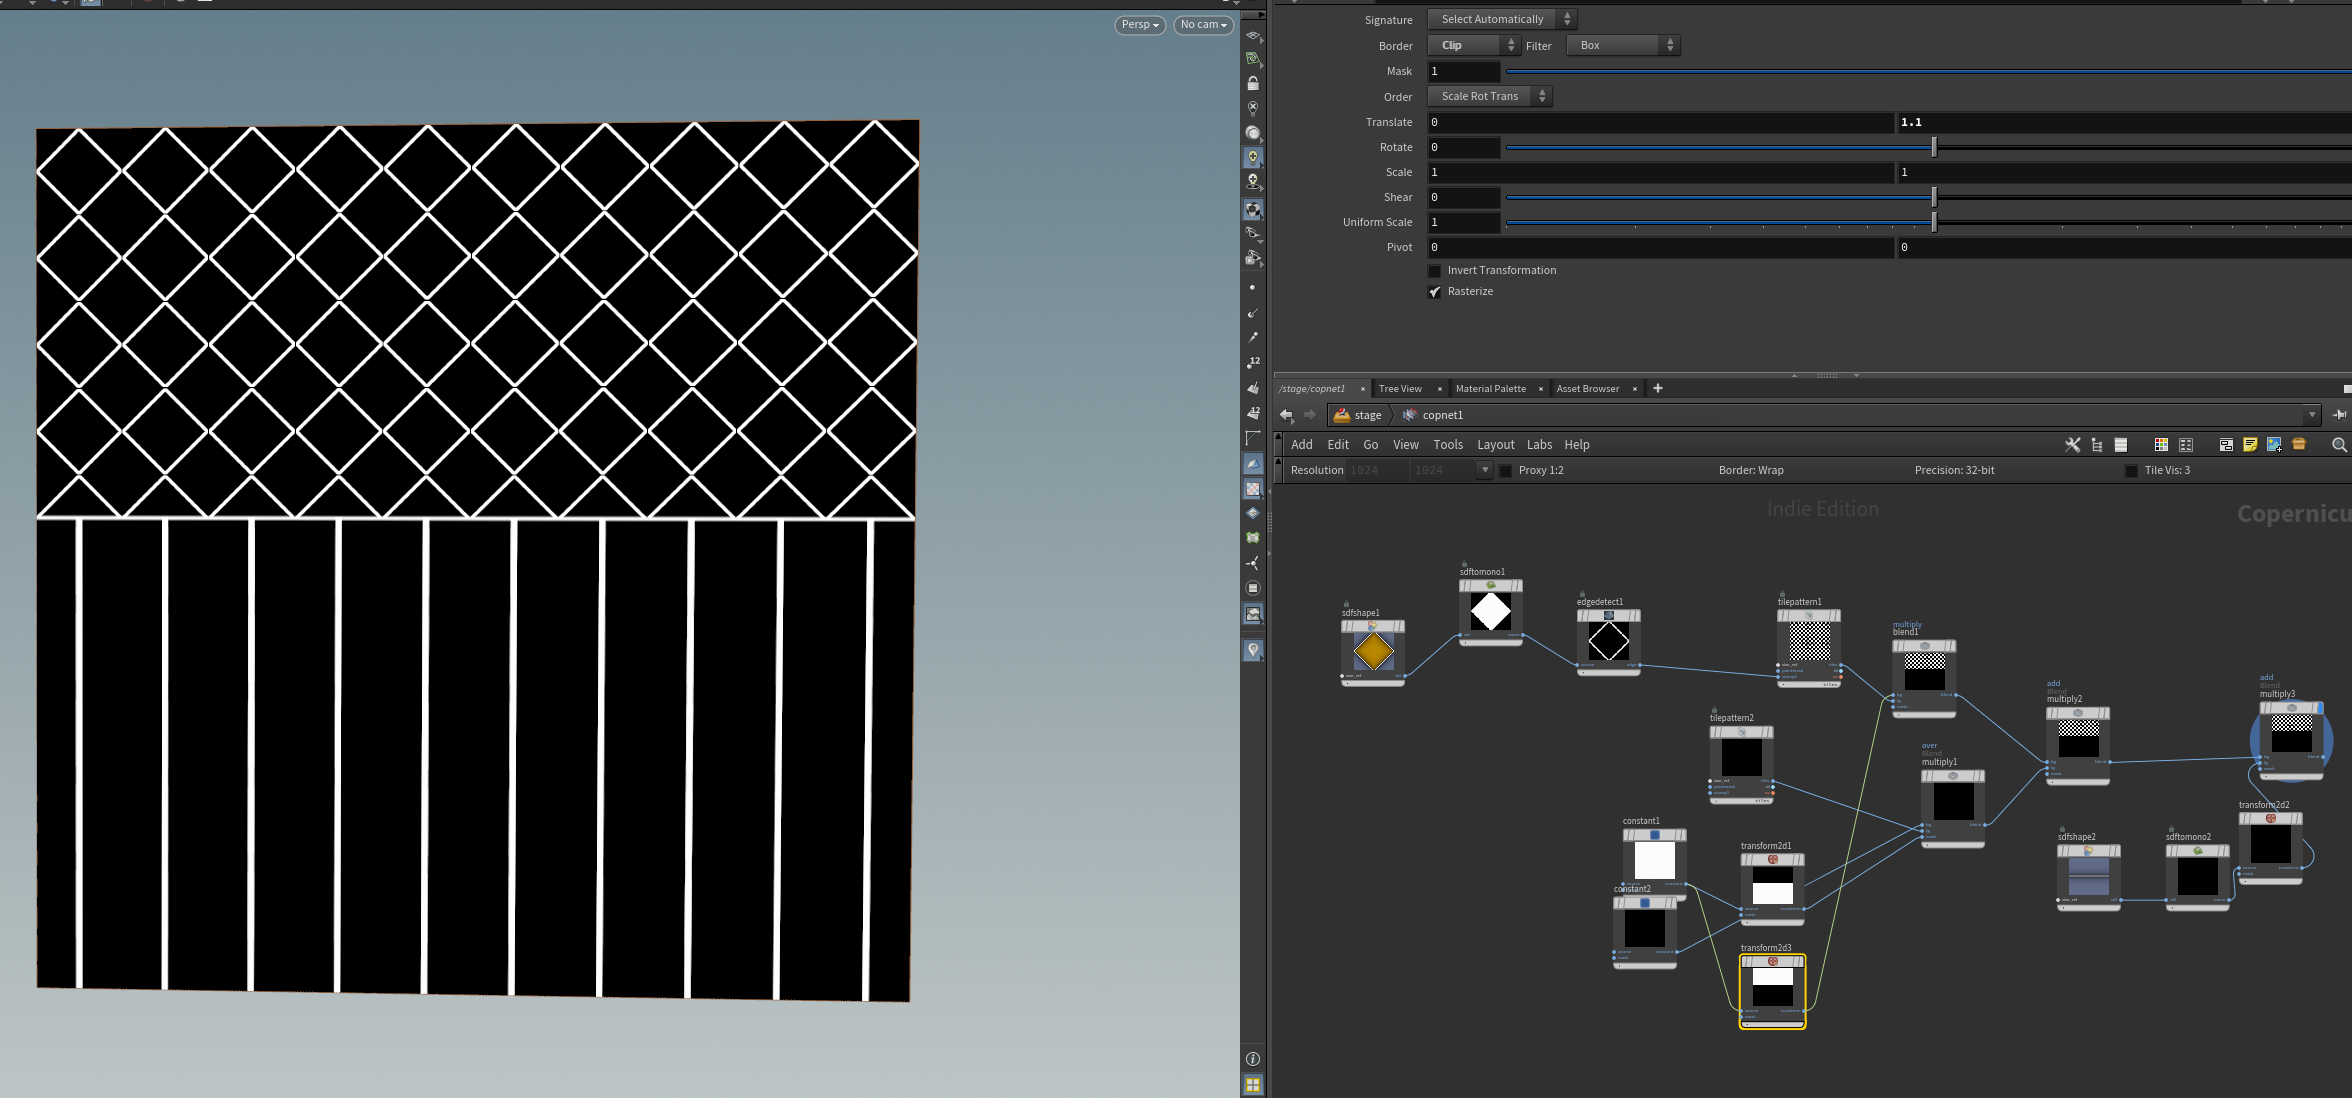The width and height of the screenshot is (2352, 1098).
Task: Click the plus icon to add a new tab
Action: tap(1658, 388)
